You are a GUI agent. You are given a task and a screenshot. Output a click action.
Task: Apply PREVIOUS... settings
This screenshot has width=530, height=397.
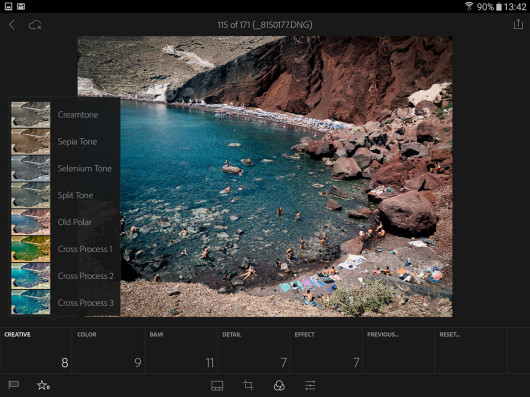398,350
